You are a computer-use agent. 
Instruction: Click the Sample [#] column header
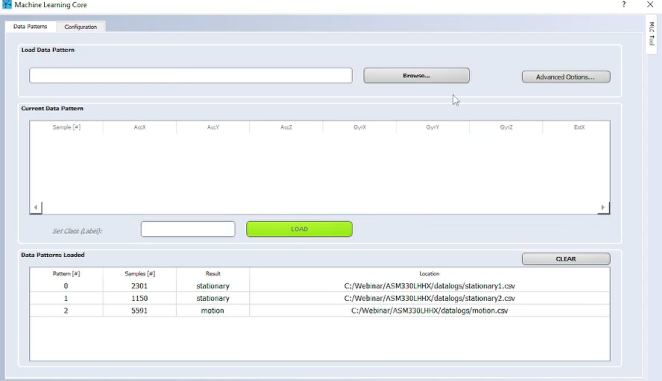point(66,127)
